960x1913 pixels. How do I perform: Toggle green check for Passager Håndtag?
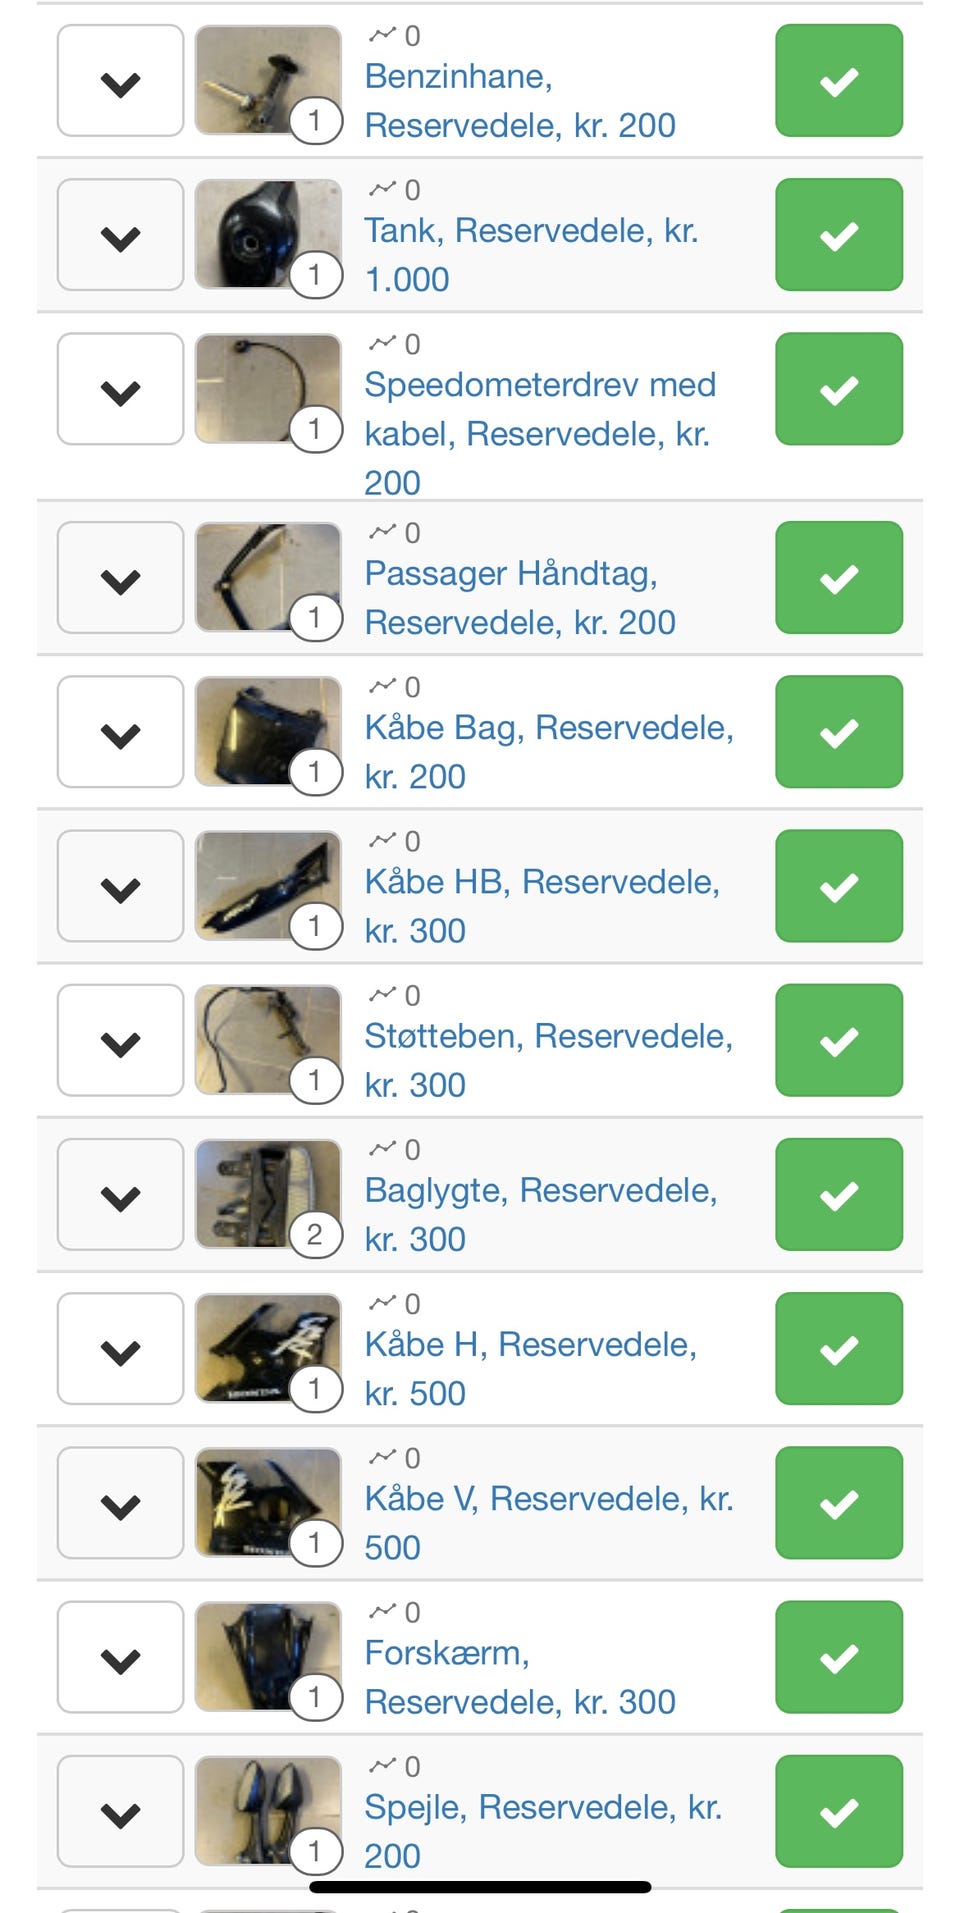tap(838, 577)
